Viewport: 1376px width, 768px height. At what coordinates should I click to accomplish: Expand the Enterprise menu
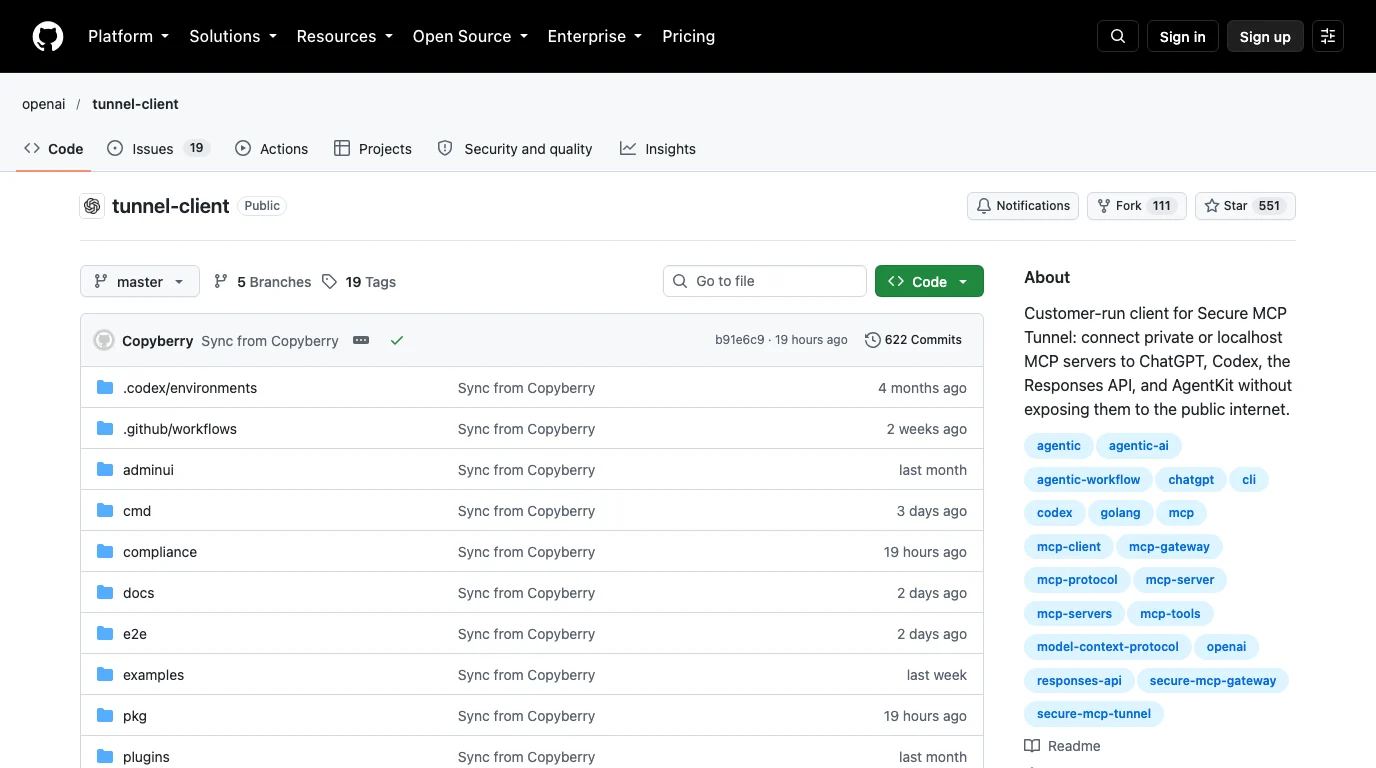(x=594, y=36)
